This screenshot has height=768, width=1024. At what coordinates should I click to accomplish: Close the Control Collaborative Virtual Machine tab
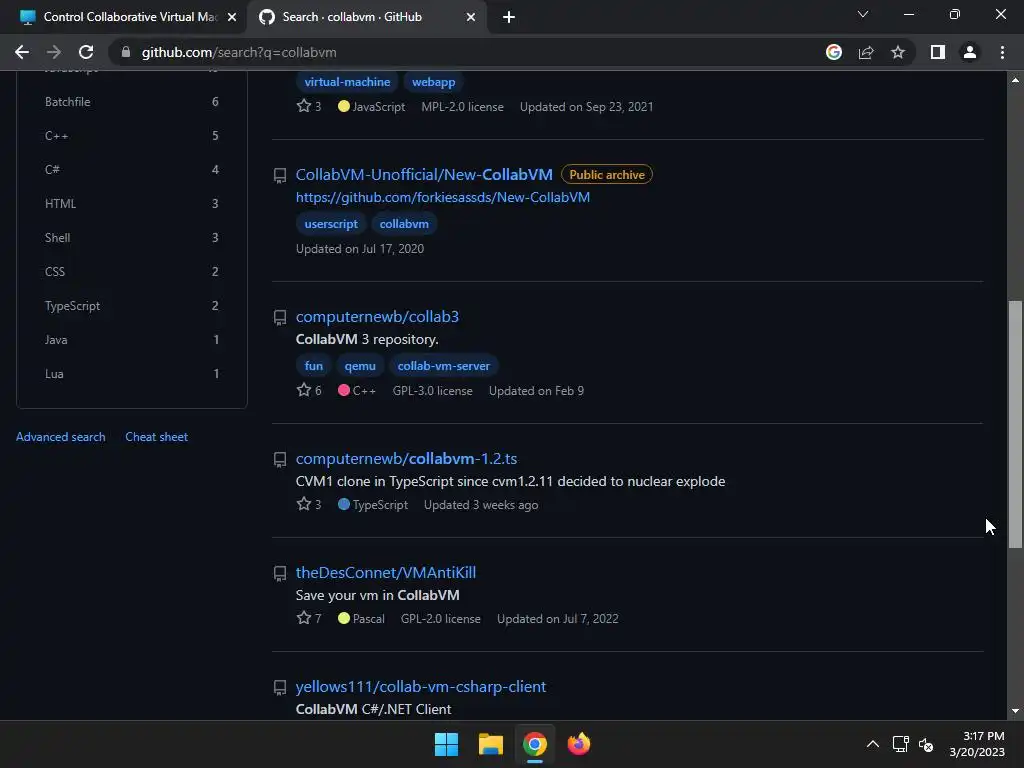(x=232, y=17)
